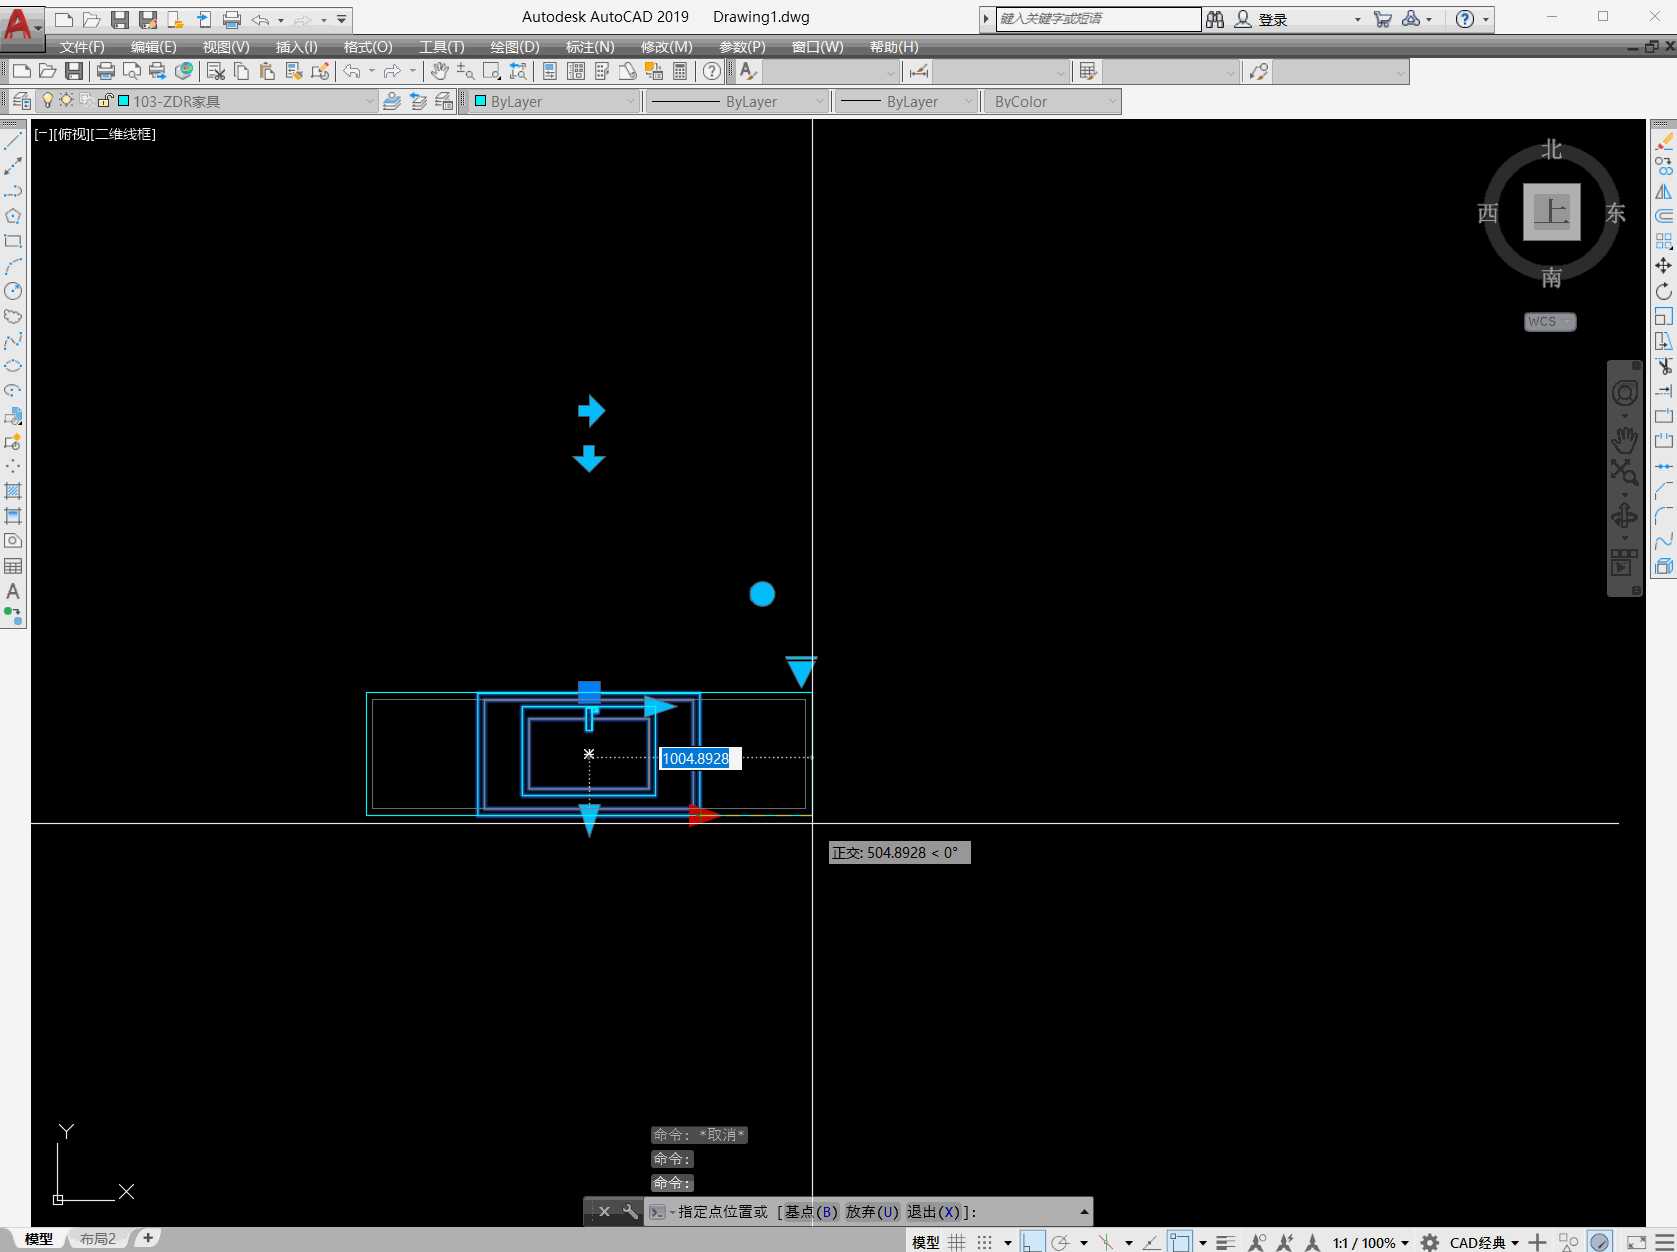Click the Plot print icon in standard toolbar
1677x1252 pixels.
(x=106, y=71)
